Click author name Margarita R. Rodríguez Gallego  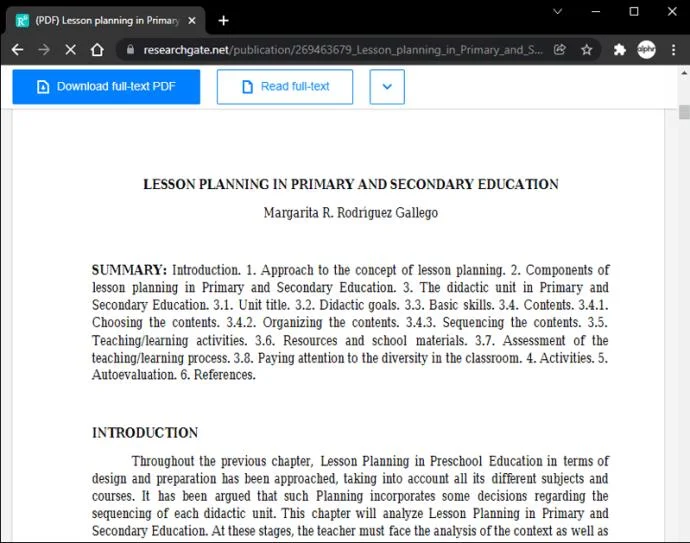351,213
